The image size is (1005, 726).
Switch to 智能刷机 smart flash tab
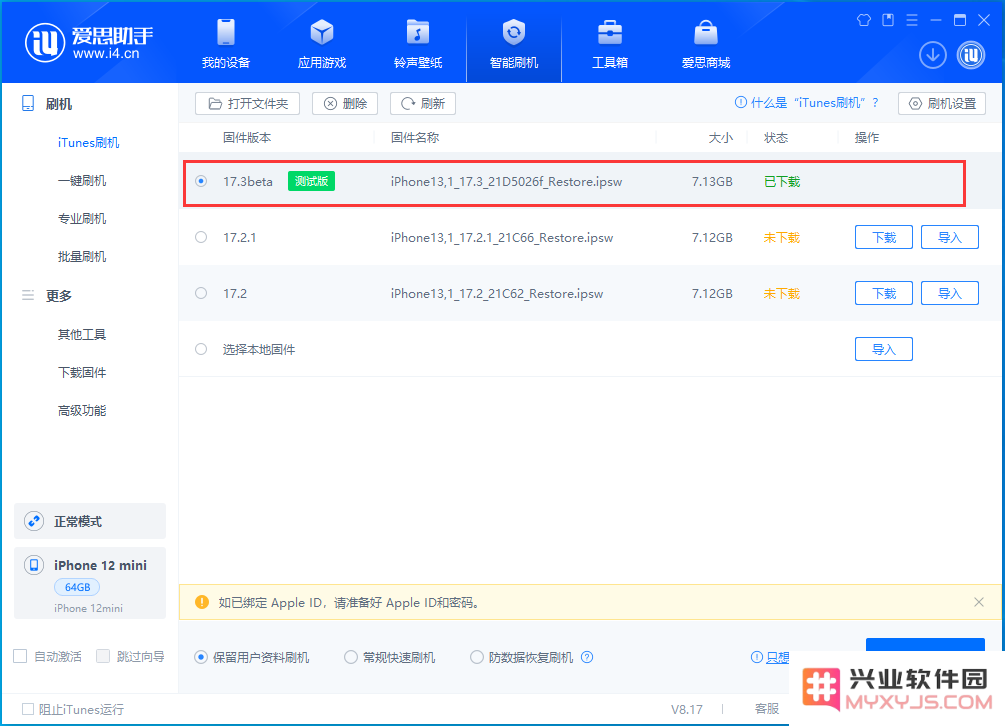[x=514, y=44]
